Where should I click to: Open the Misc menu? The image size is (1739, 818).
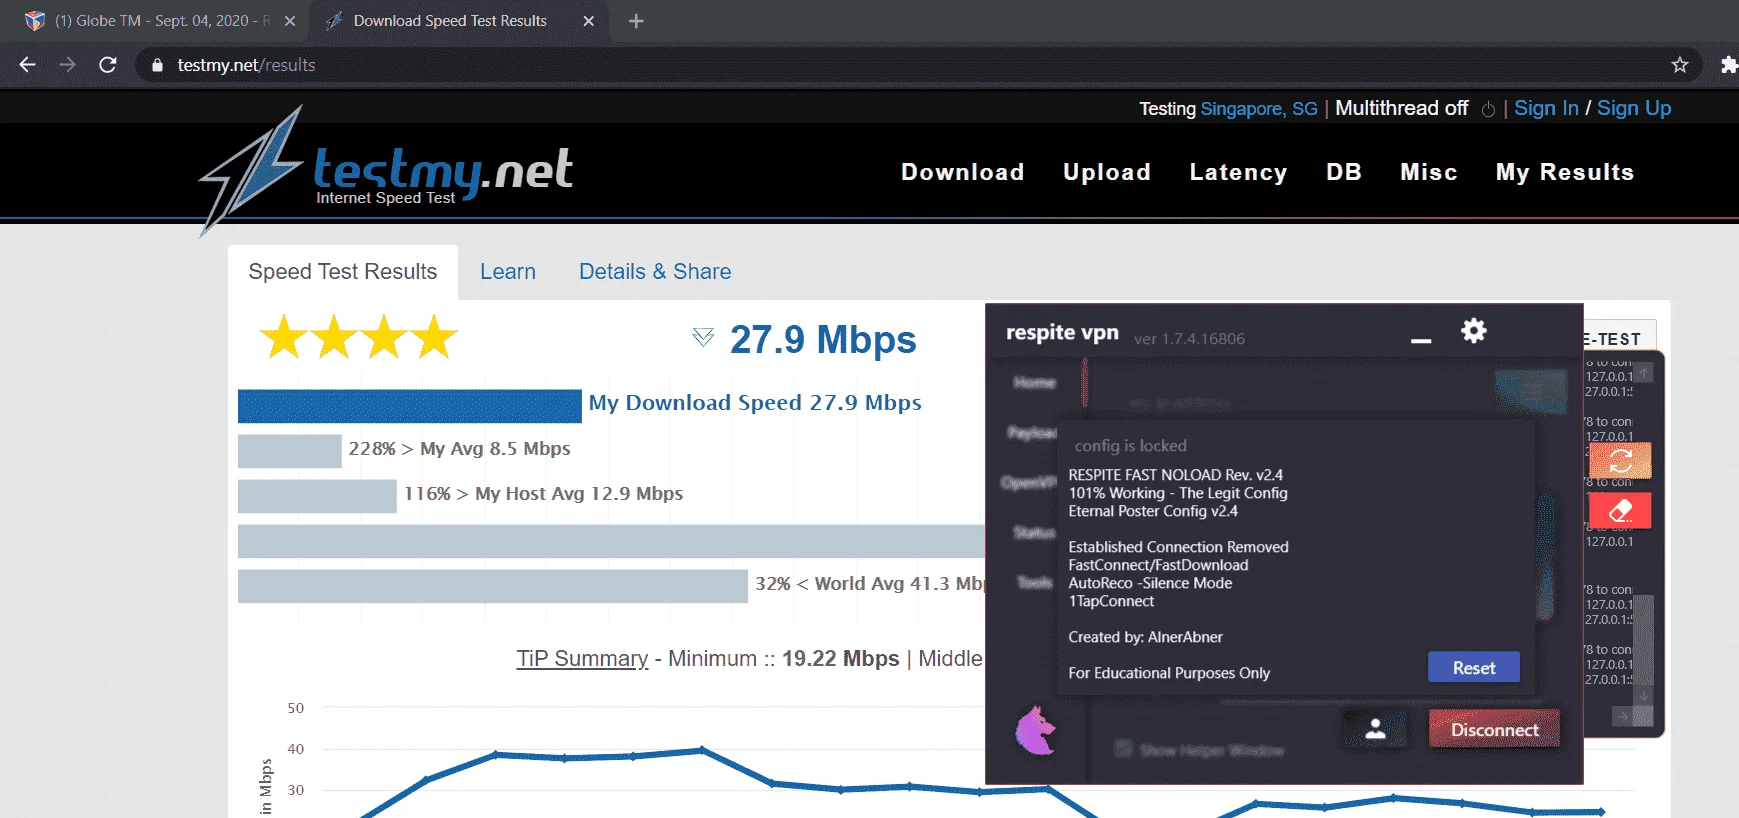tap(1429, 172)
